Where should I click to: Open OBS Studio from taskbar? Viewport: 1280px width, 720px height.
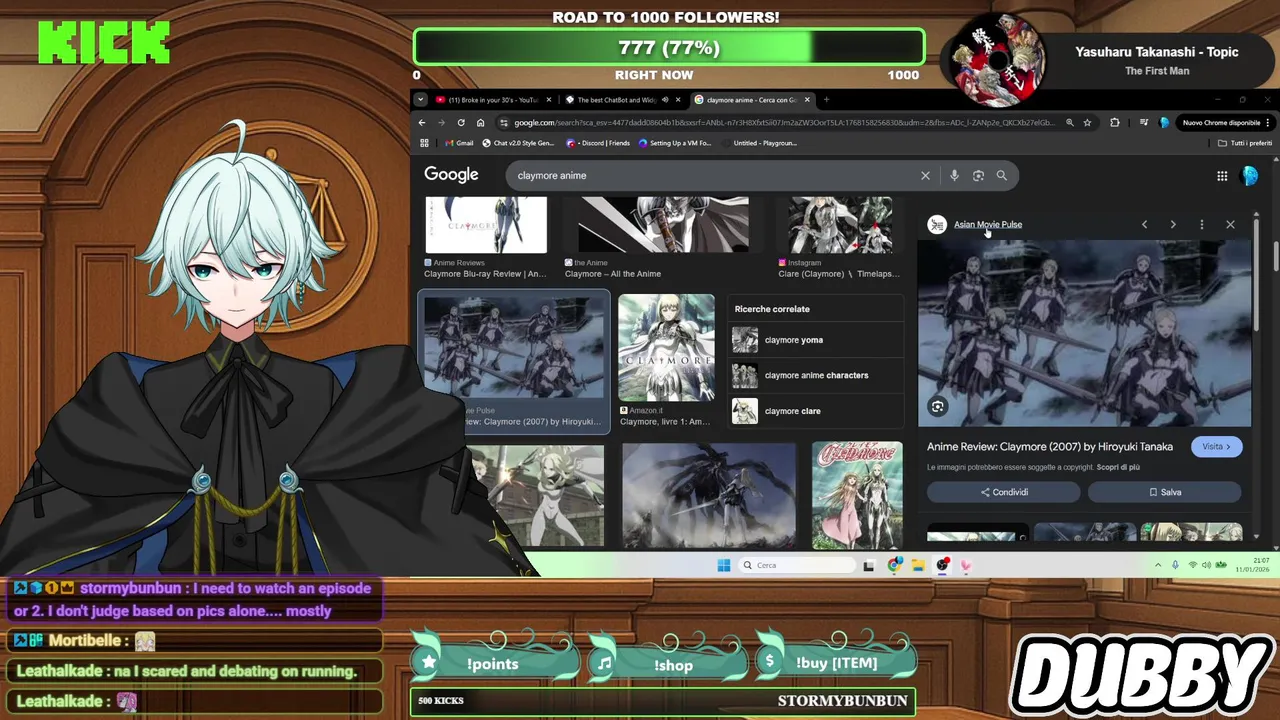coord(942,565)
